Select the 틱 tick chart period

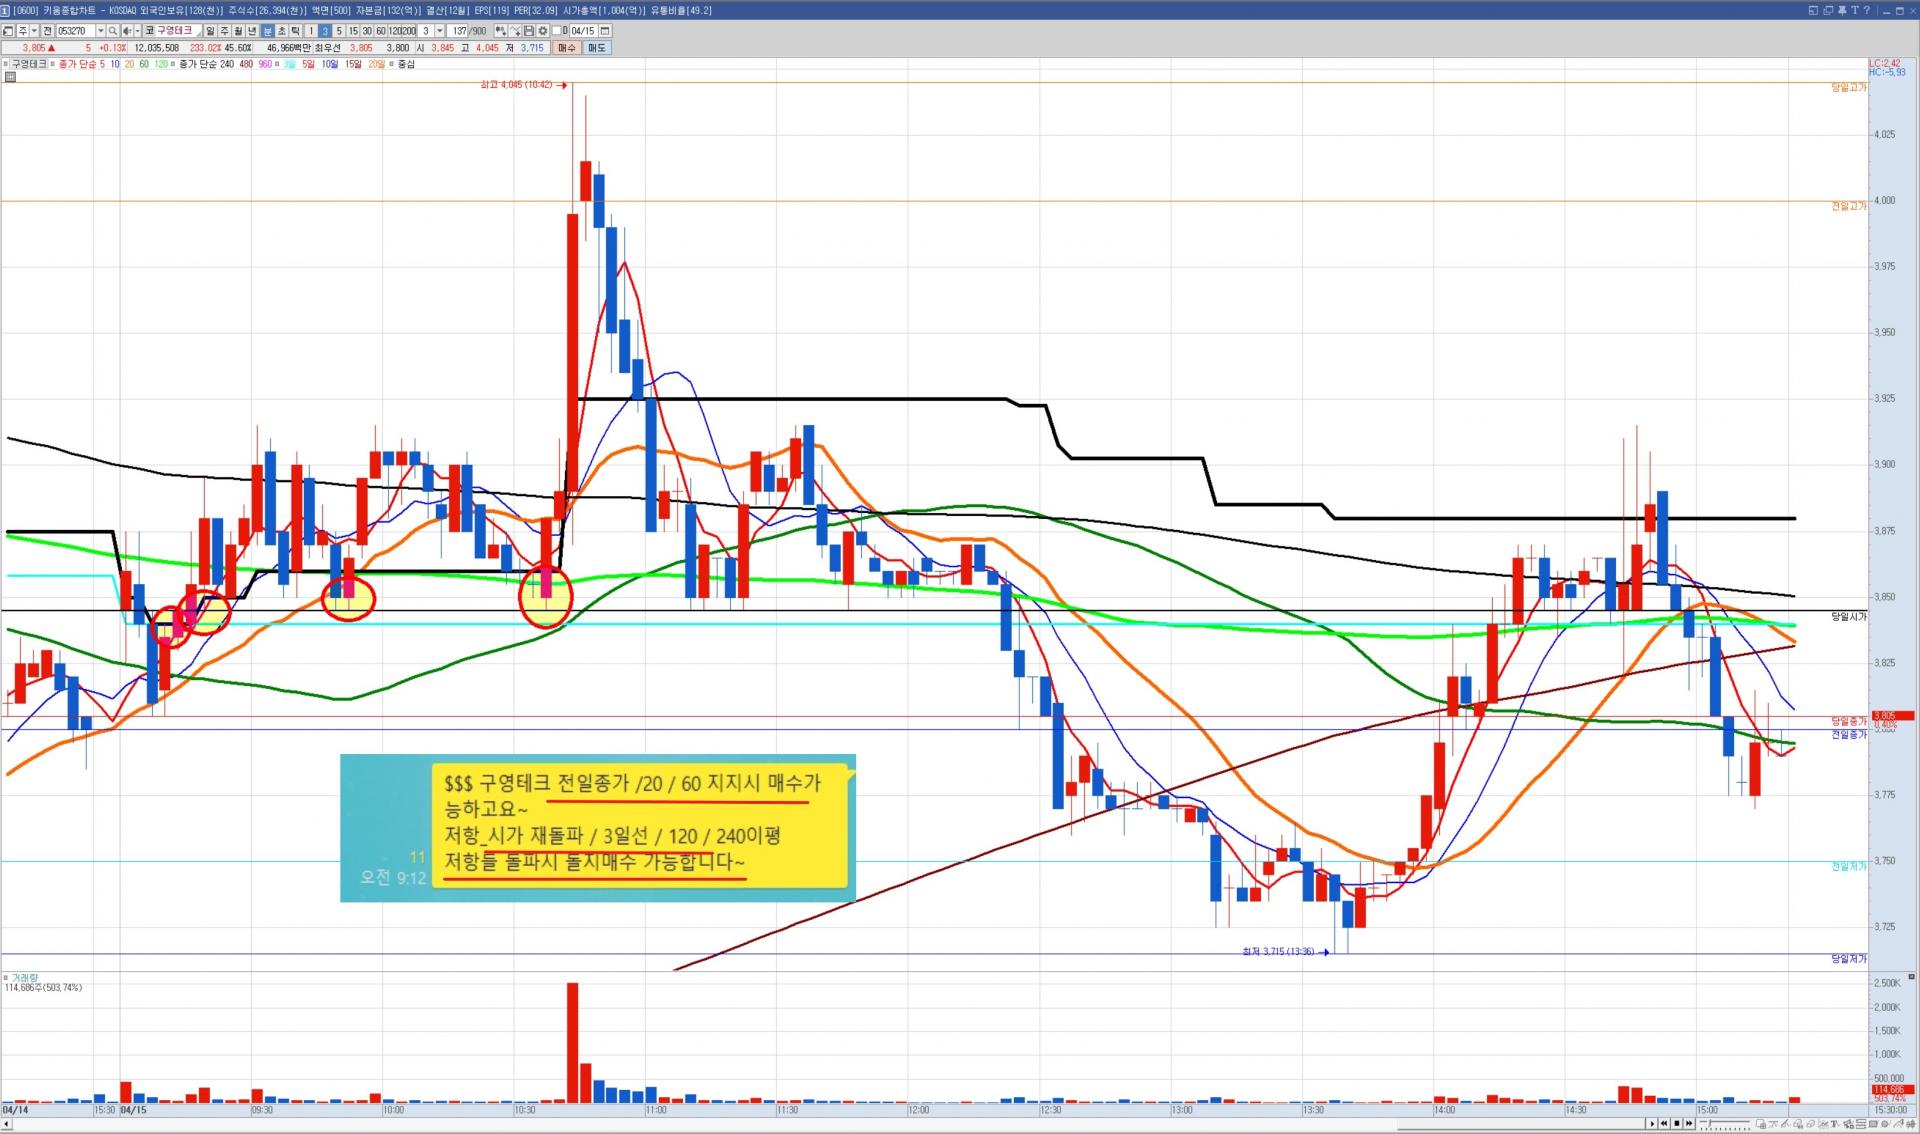pos(295,31)
